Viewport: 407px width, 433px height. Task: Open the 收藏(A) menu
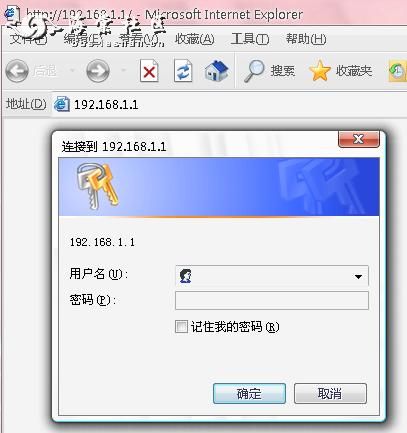tap(195, 39)
